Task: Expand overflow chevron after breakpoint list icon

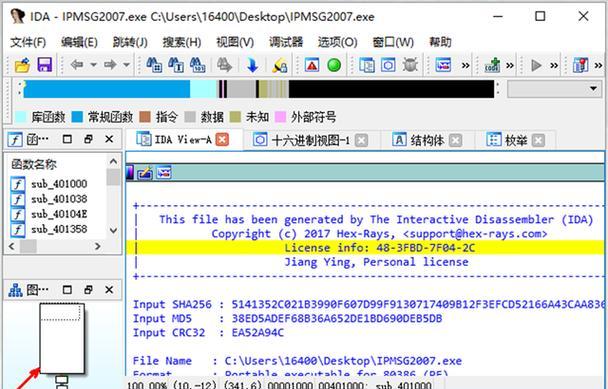Action: click(598, 66)
